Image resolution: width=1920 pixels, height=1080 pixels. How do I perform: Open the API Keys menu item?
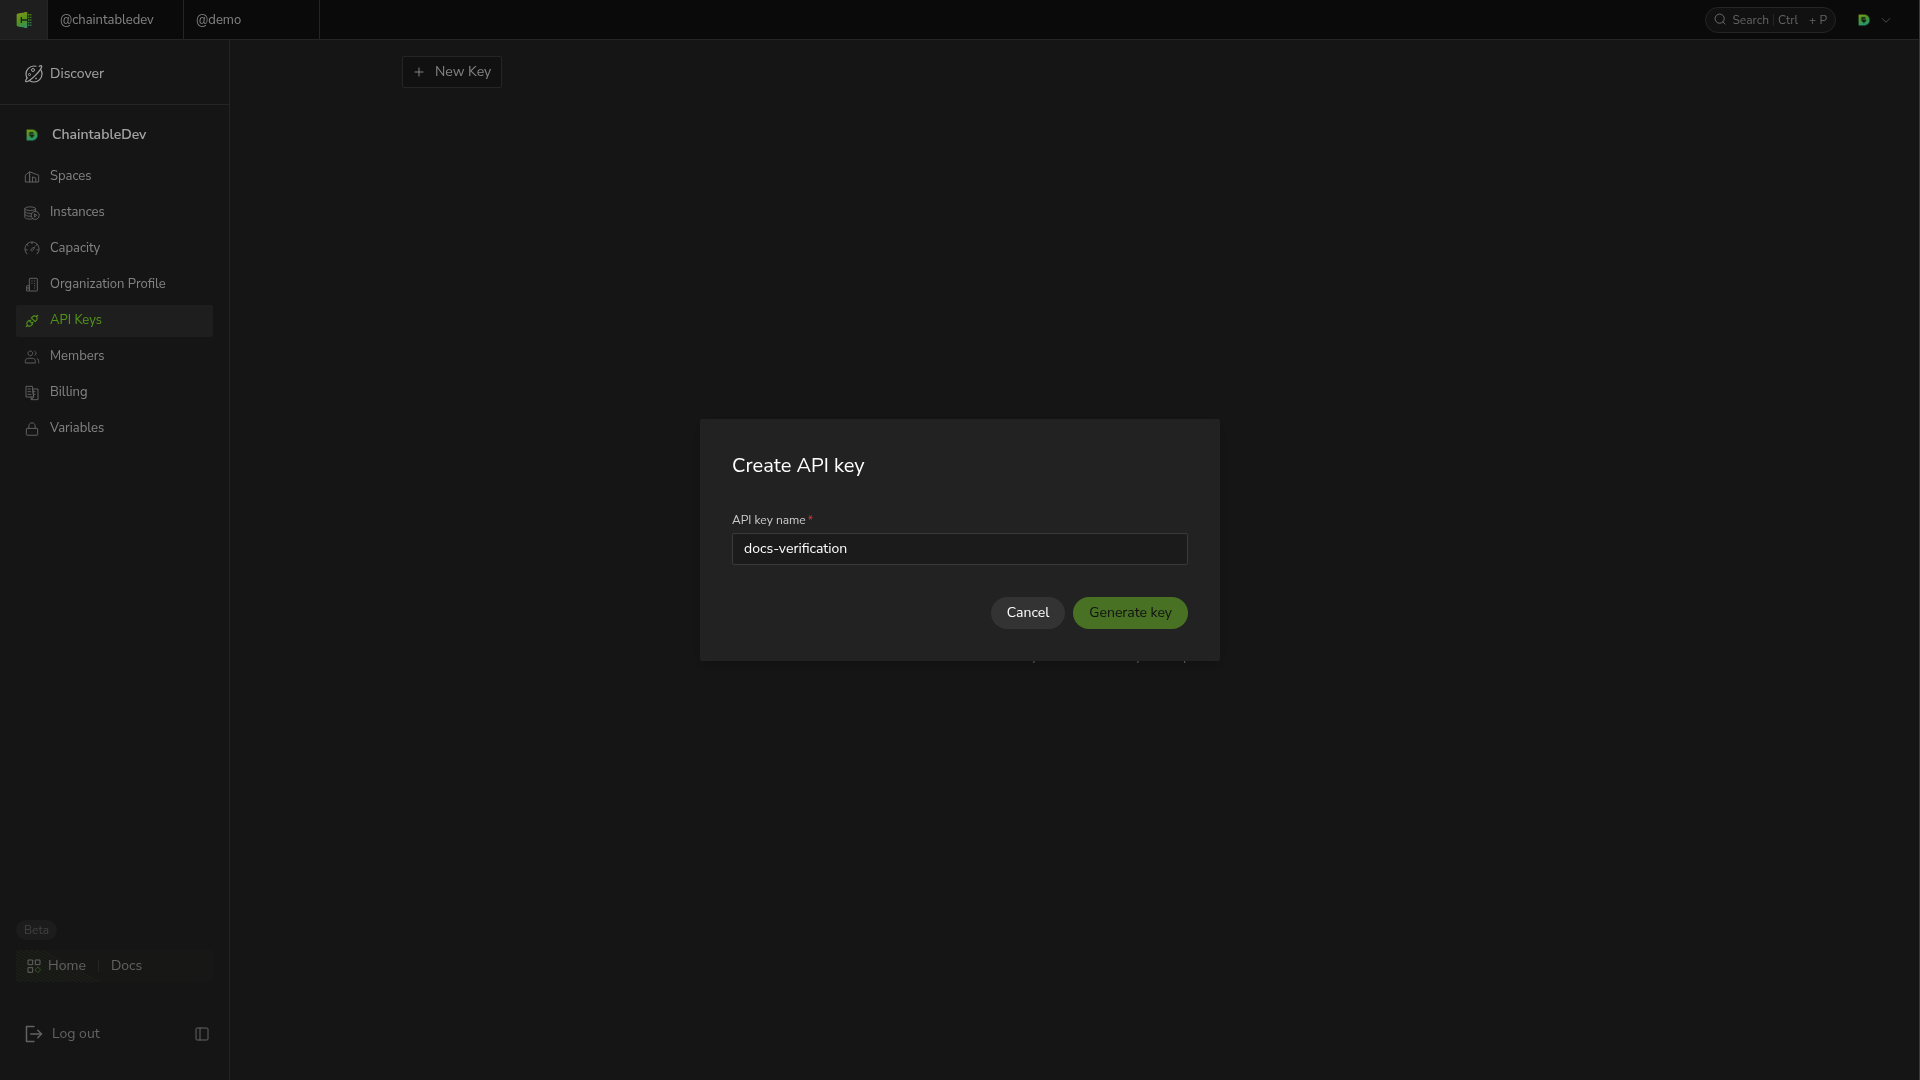(114, 320)
